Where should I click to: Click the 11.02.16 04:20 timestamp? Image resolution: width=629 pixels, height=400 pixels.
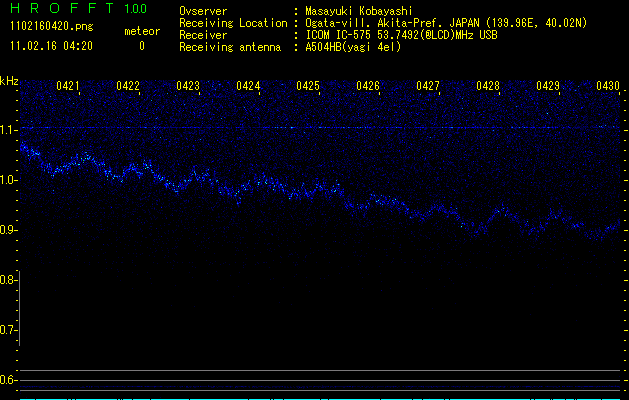(x=50, y=47)
